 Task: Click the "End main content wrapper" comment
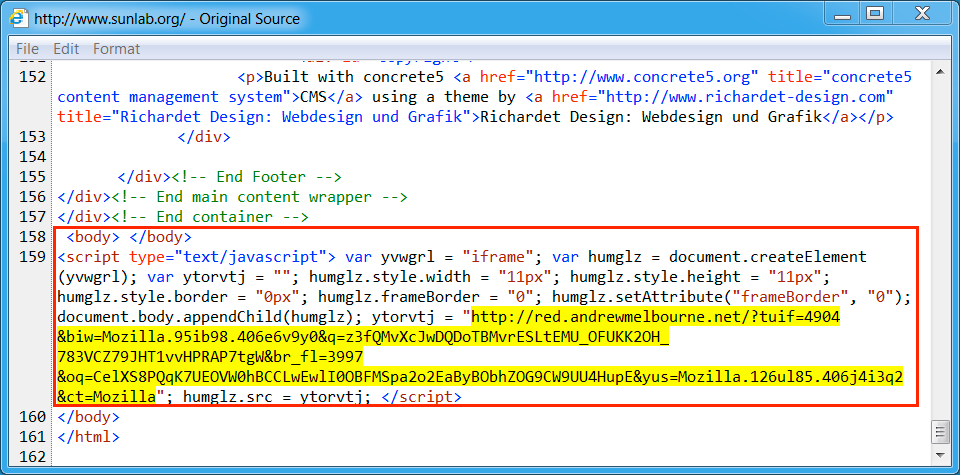tap(259, 197)
